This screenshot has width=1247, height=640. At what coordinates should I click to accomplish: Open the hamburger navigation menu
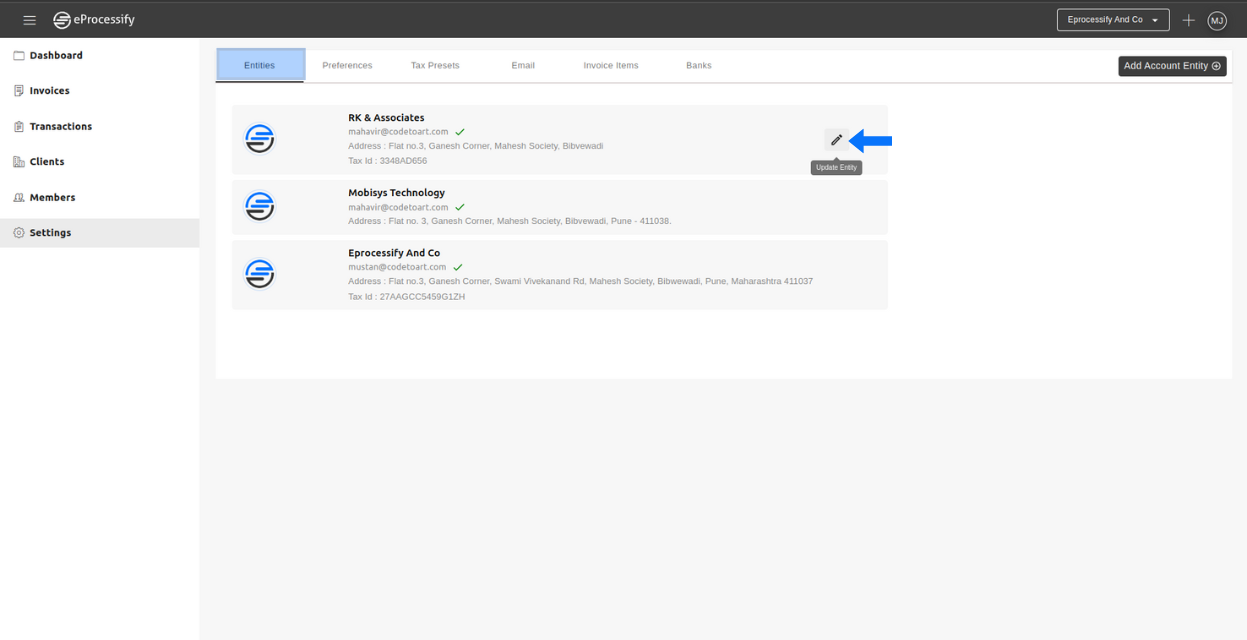coord(30,20)
